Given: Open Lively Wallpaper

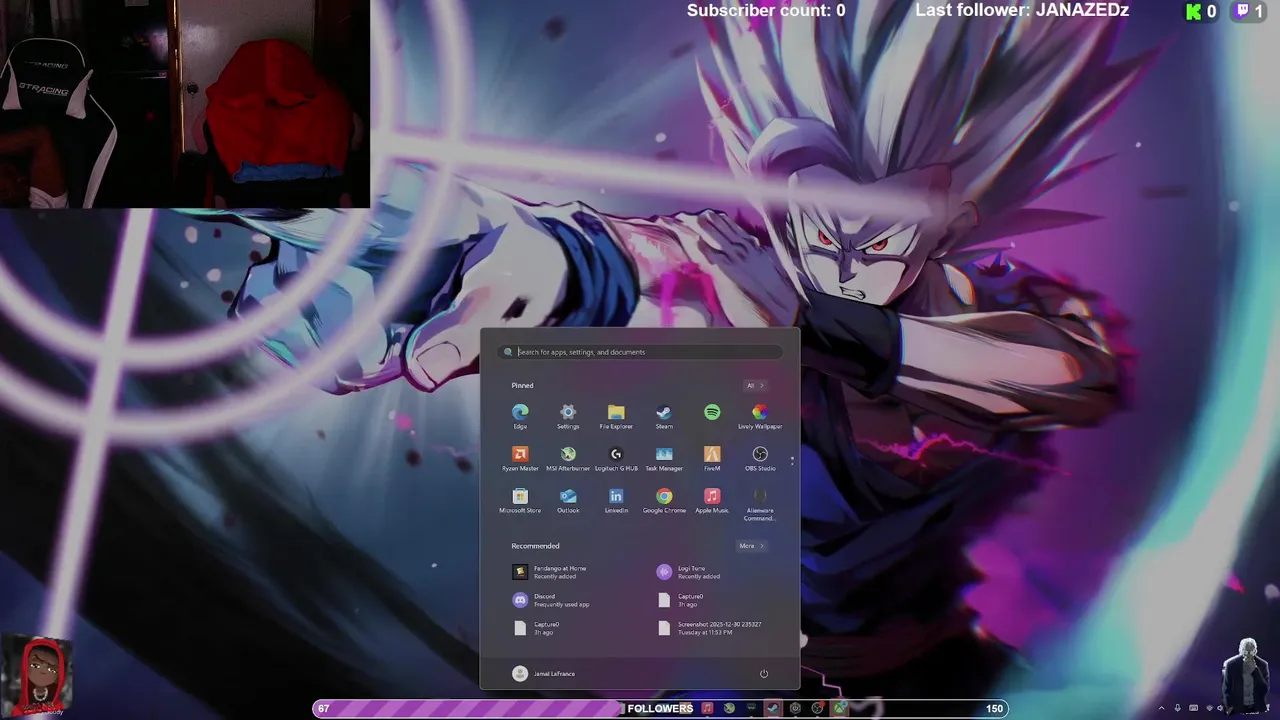Looking at the screenshot, I should [x=760, y=416].
